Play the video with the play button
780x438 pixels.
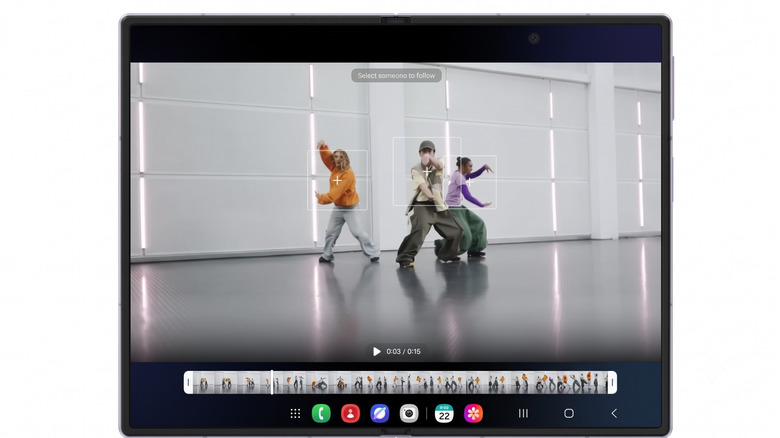[x=377, y=351]
